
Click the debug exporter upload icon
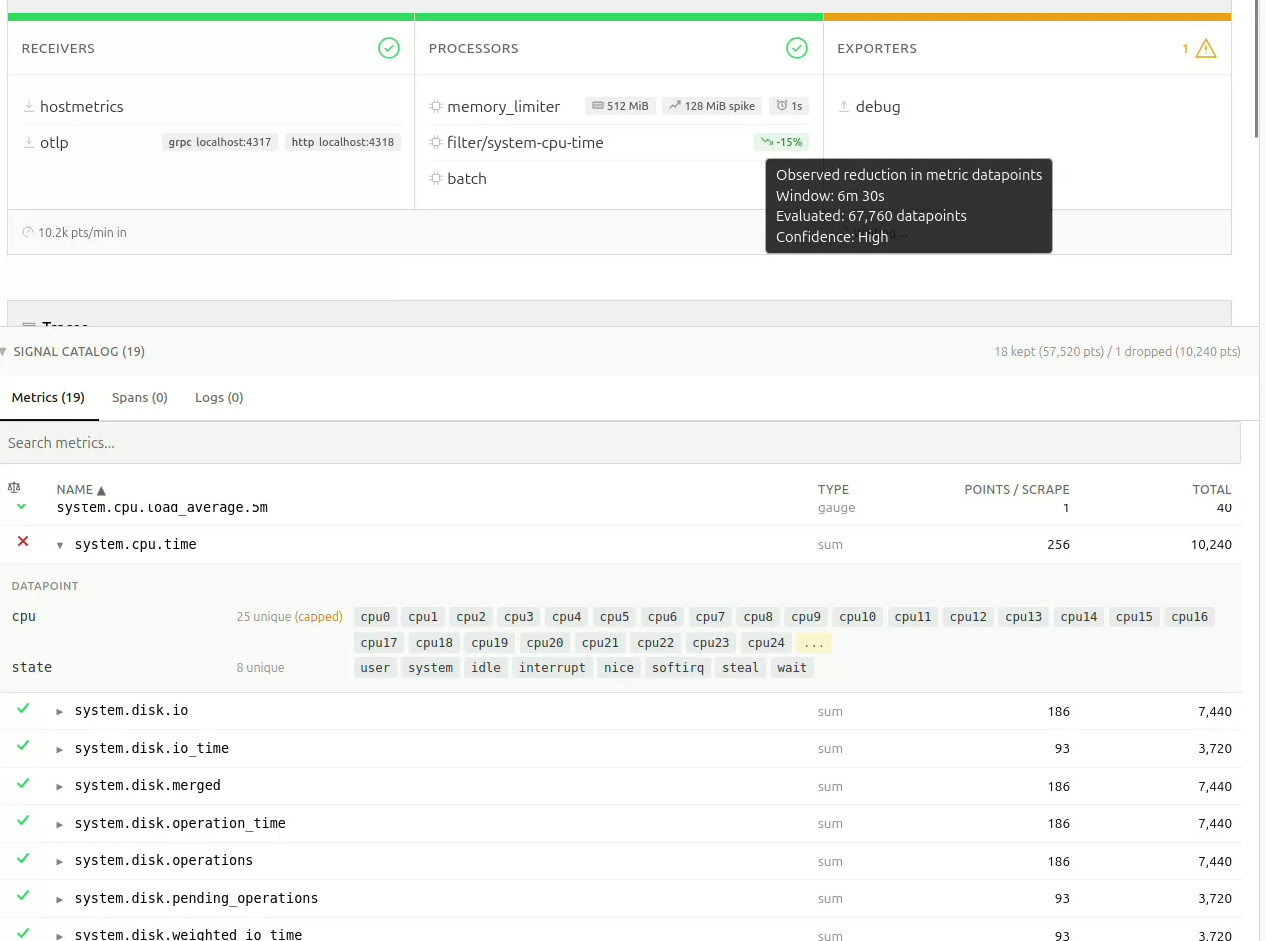tap(845, 106)
